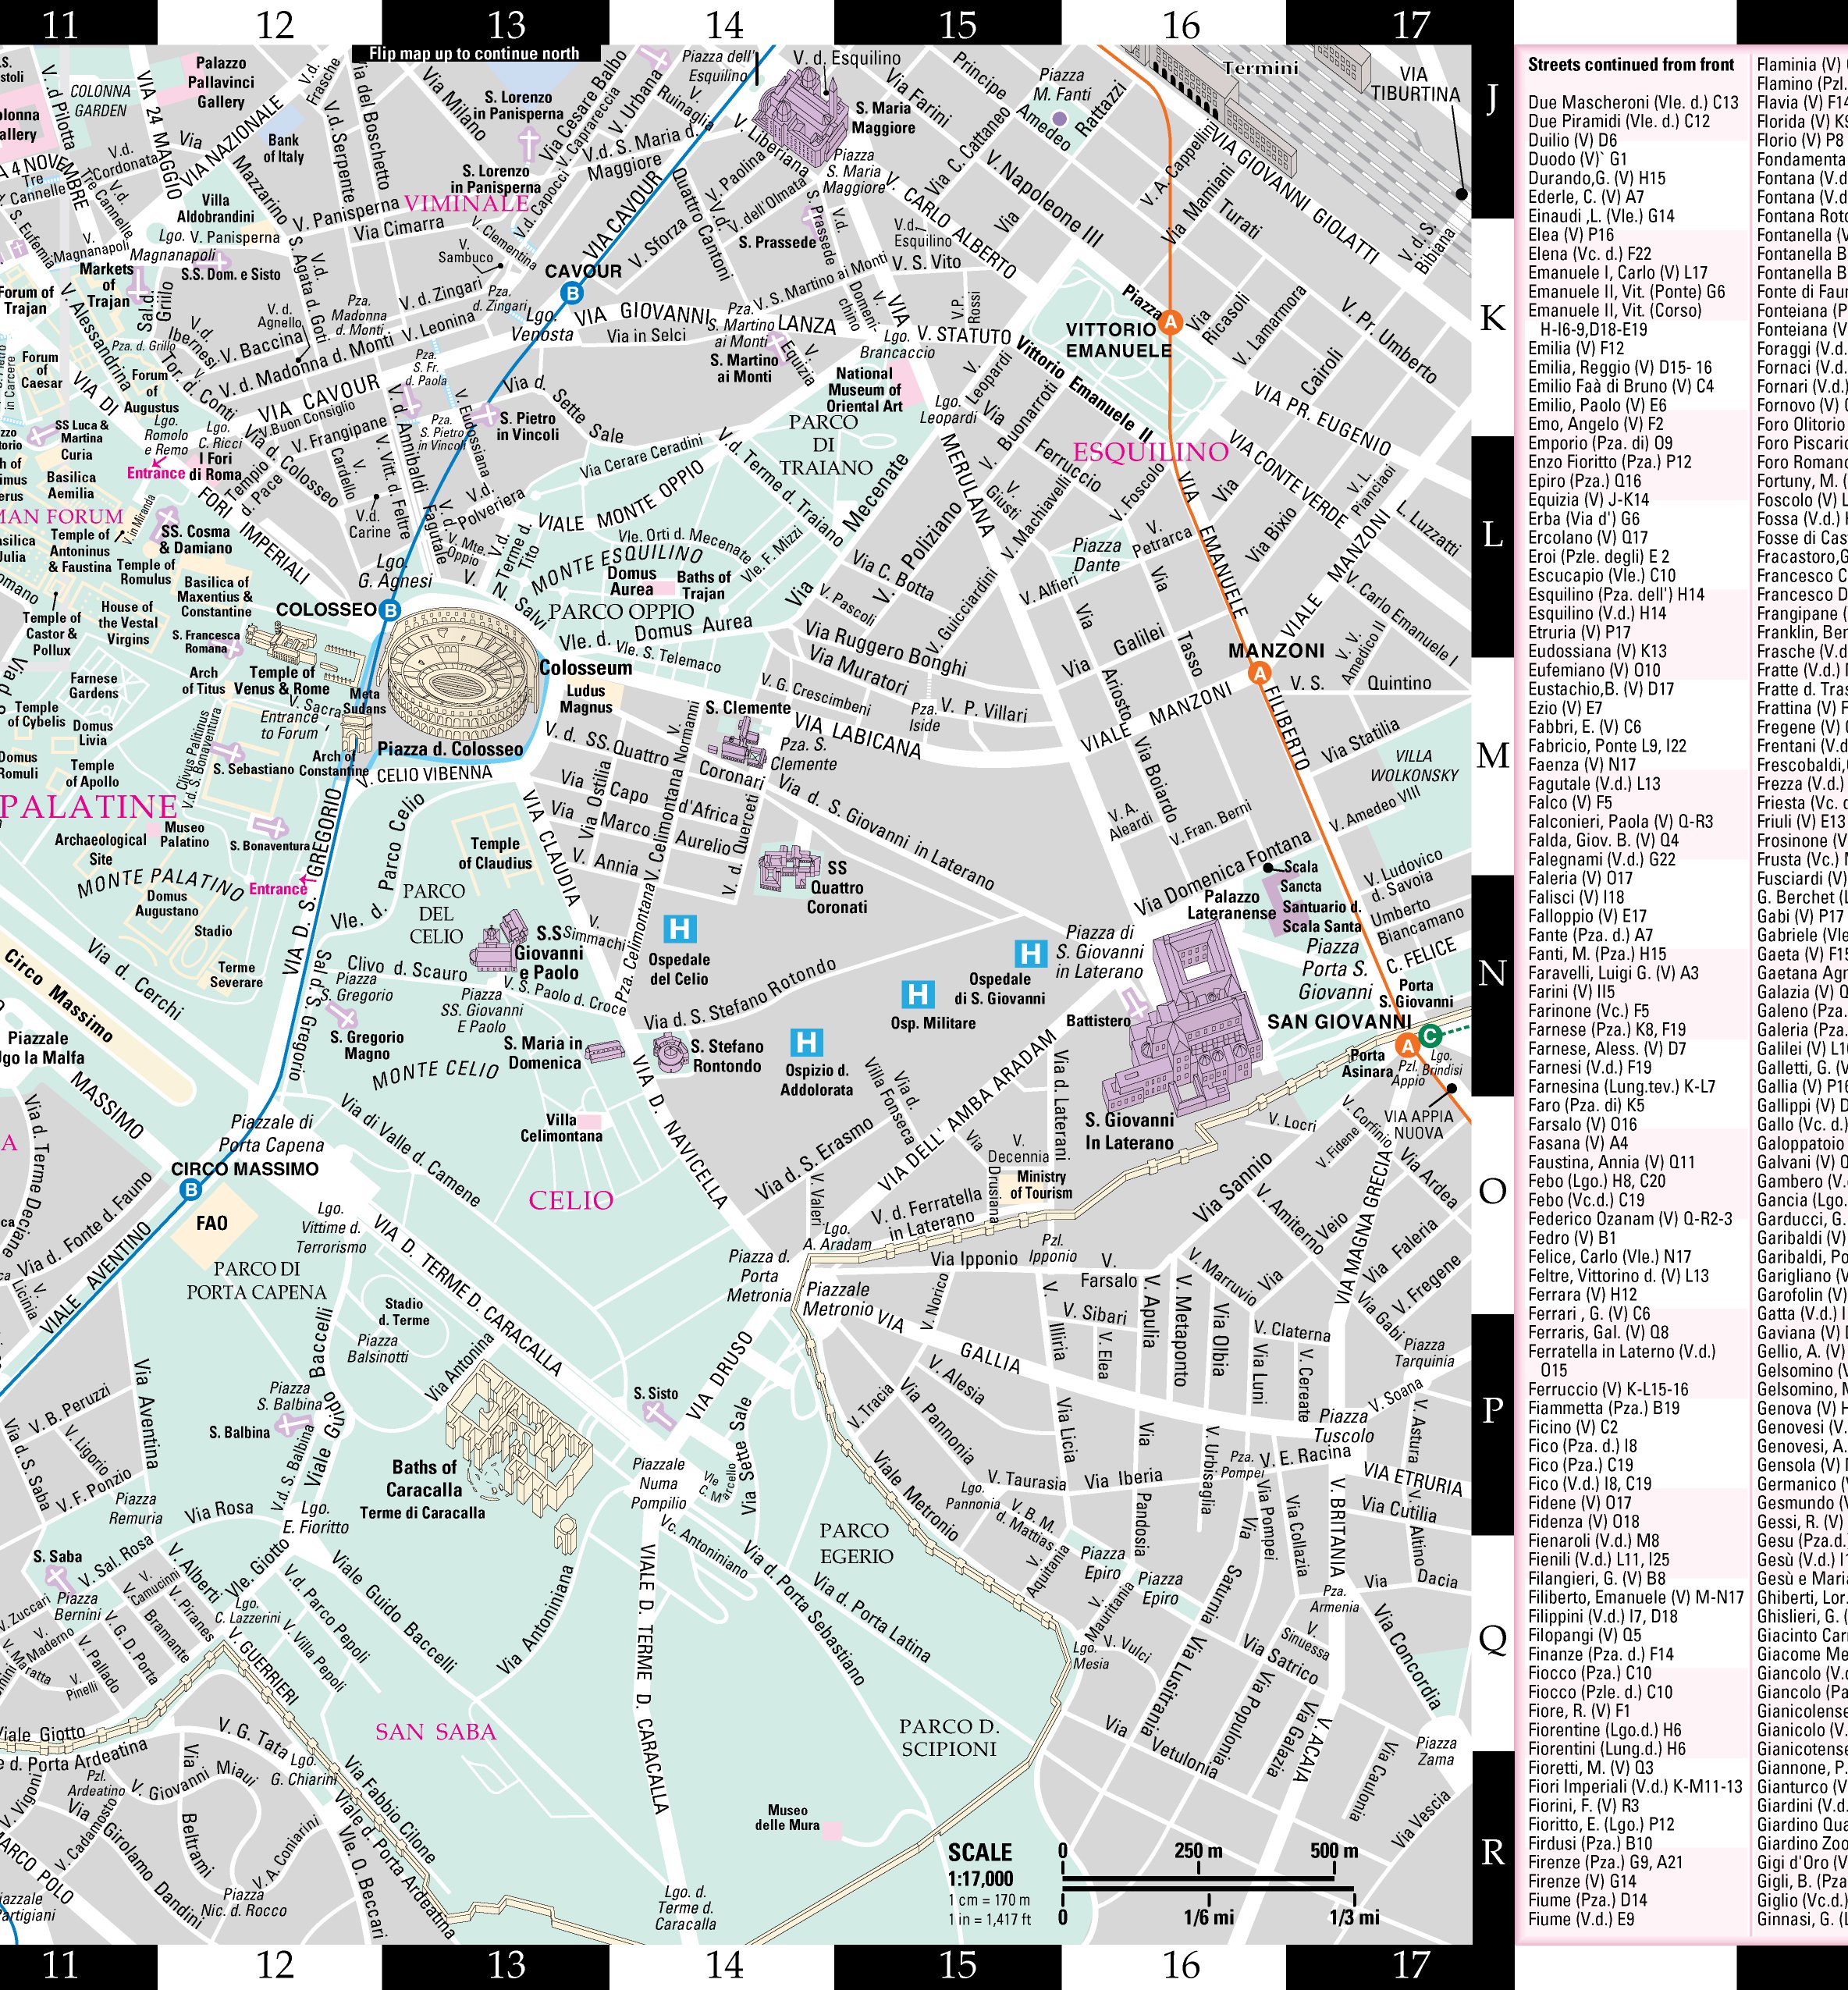The height and width of the screenshot is (1990, 1848).
Task: Click the Ospedale del Celio hospital H icon
Action: coord(680,929)
